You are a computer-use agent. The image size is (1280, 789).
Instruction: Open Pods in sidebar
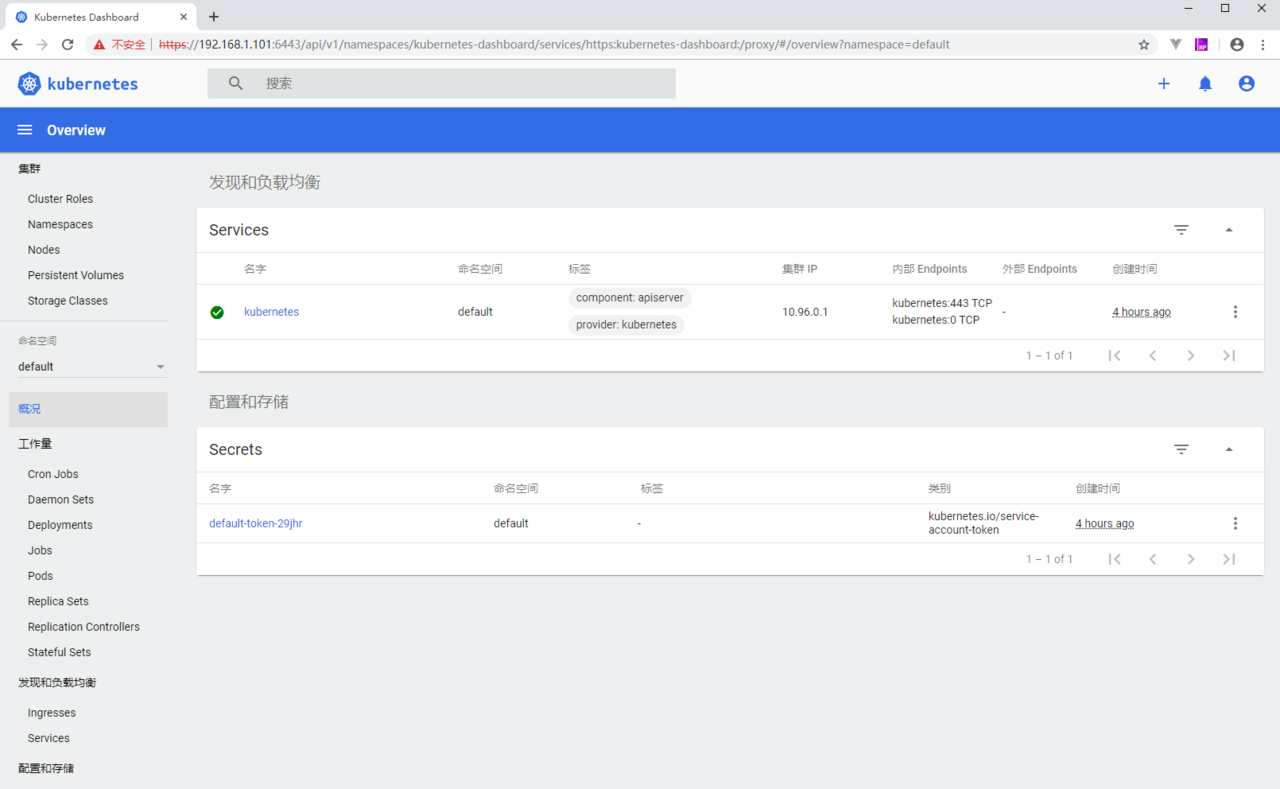point(41,576)
